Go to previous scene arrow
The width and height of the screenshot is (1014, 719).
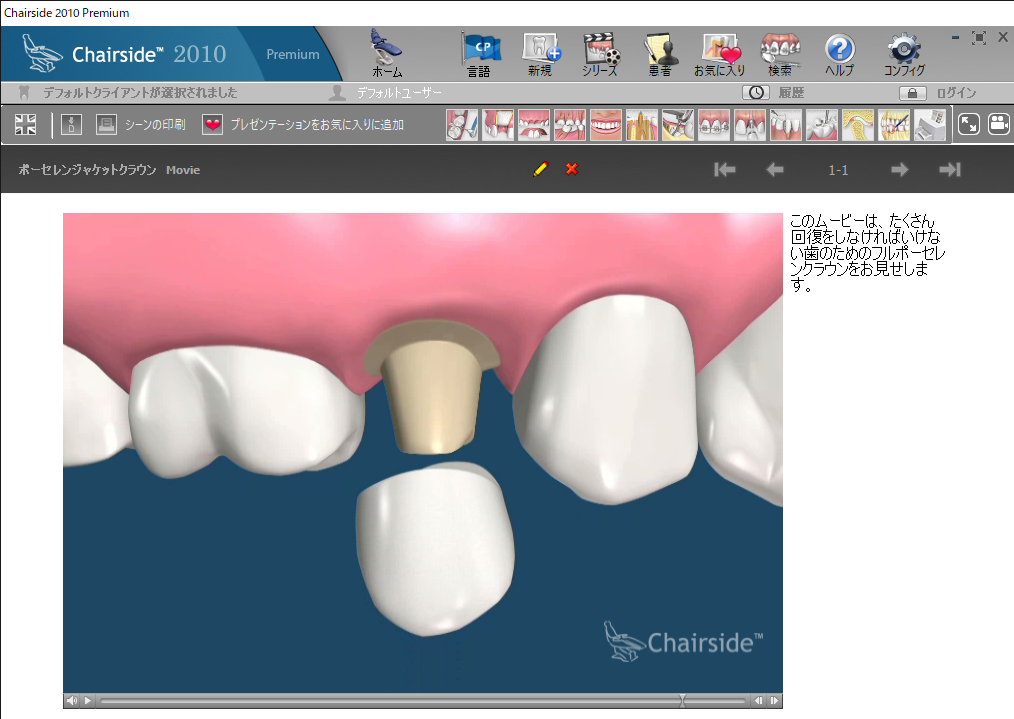[775, 169]
